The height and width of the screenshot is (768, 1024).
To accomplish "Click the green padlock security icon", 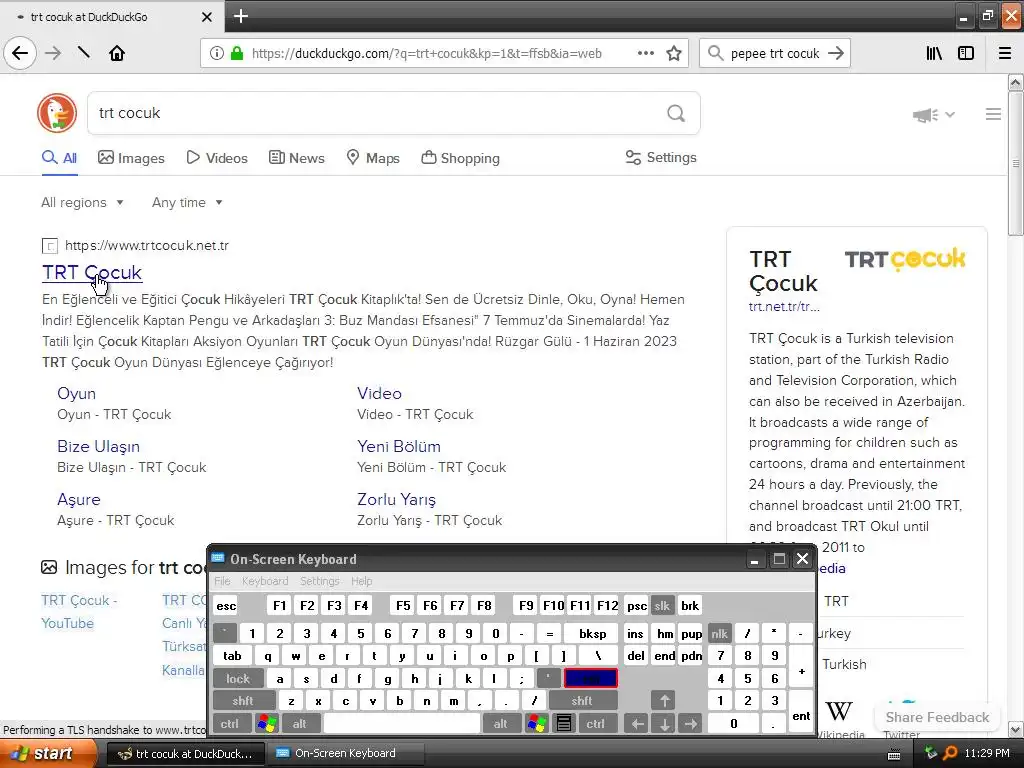I will [237, 54].
